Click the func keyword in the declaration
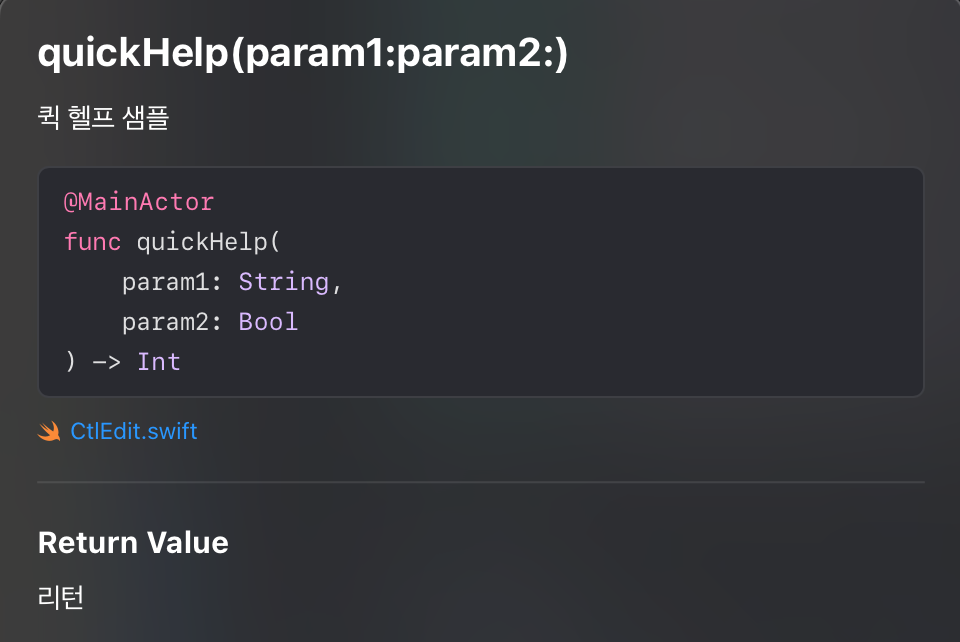 (x=92, y=242)
